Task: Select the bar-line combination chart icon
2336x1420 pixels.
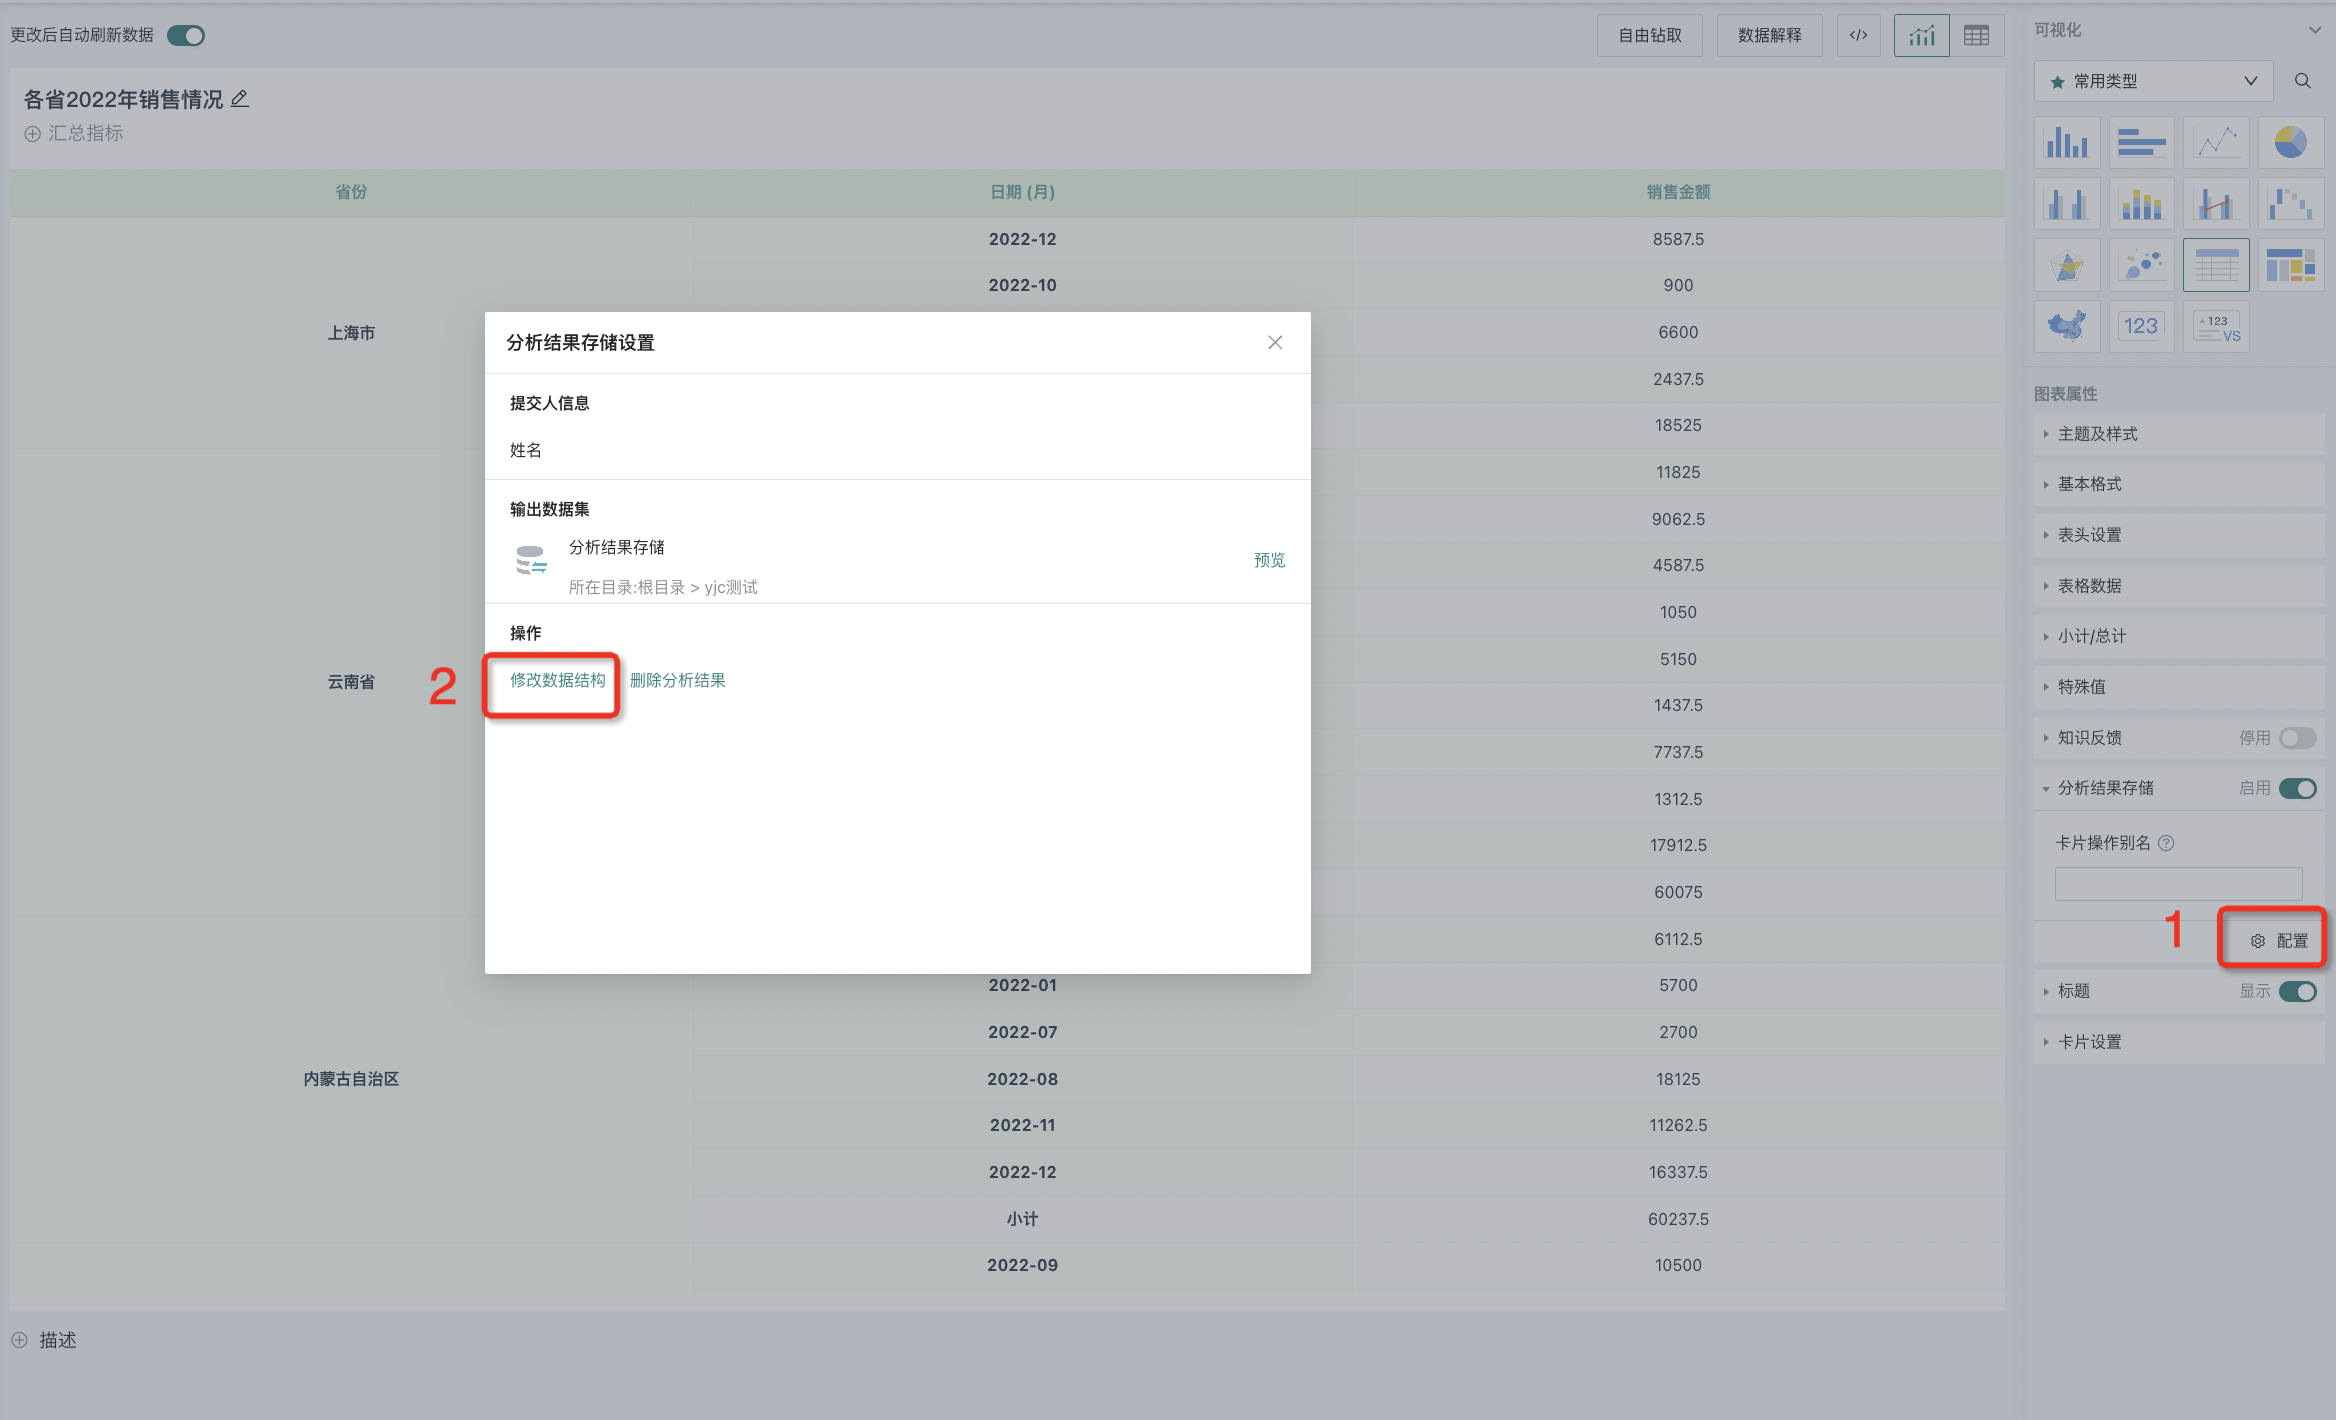Action: 2216,204
